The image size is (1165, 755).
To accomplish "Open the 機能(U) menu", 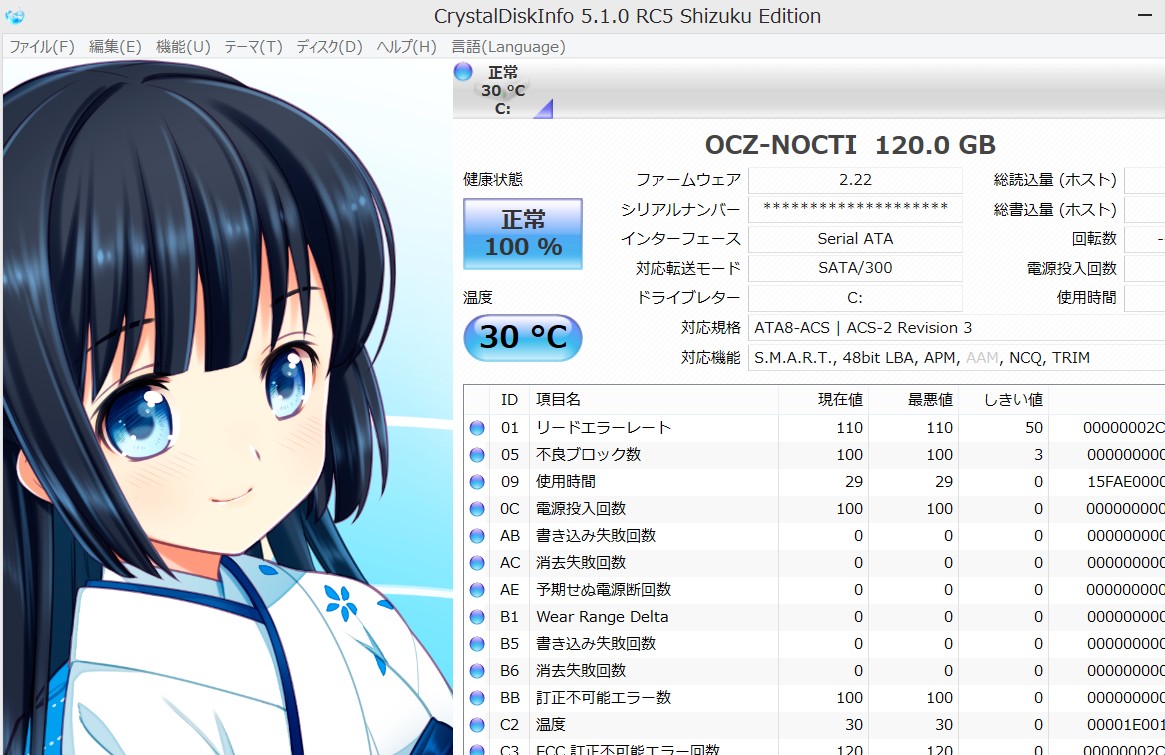I will 183,47.
